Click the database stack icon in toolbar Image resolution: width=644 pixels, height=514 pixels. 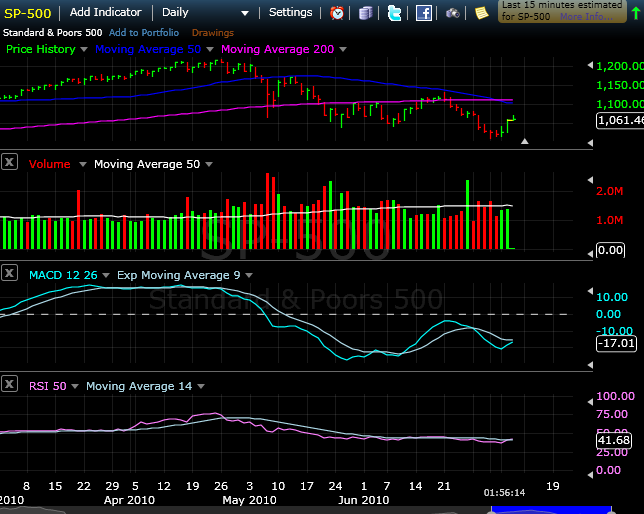(x=366, y=13)
